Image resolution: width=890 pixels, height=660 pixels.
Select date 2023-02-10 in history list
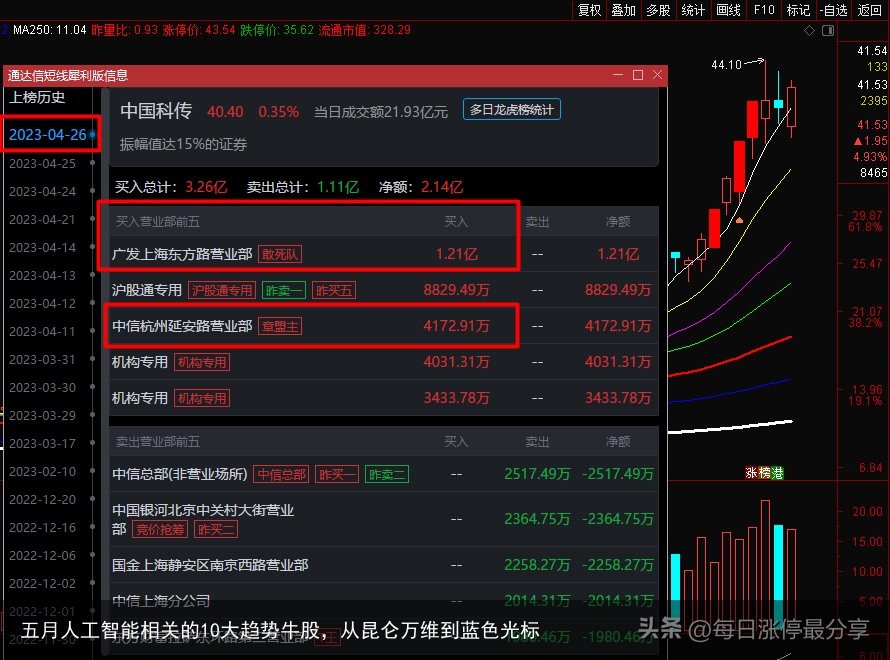tap(43, 472)
